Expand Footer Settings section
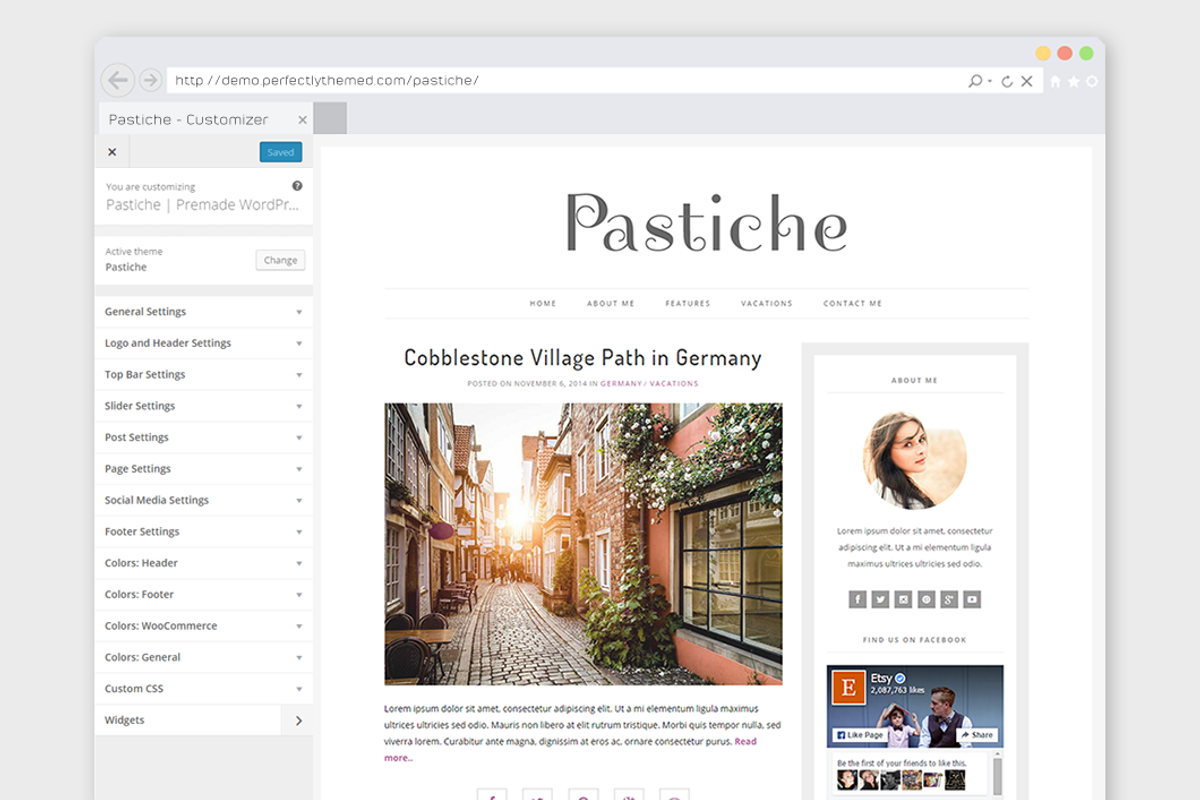Viewport: 1200px width, 800px height. coord(204,532)
